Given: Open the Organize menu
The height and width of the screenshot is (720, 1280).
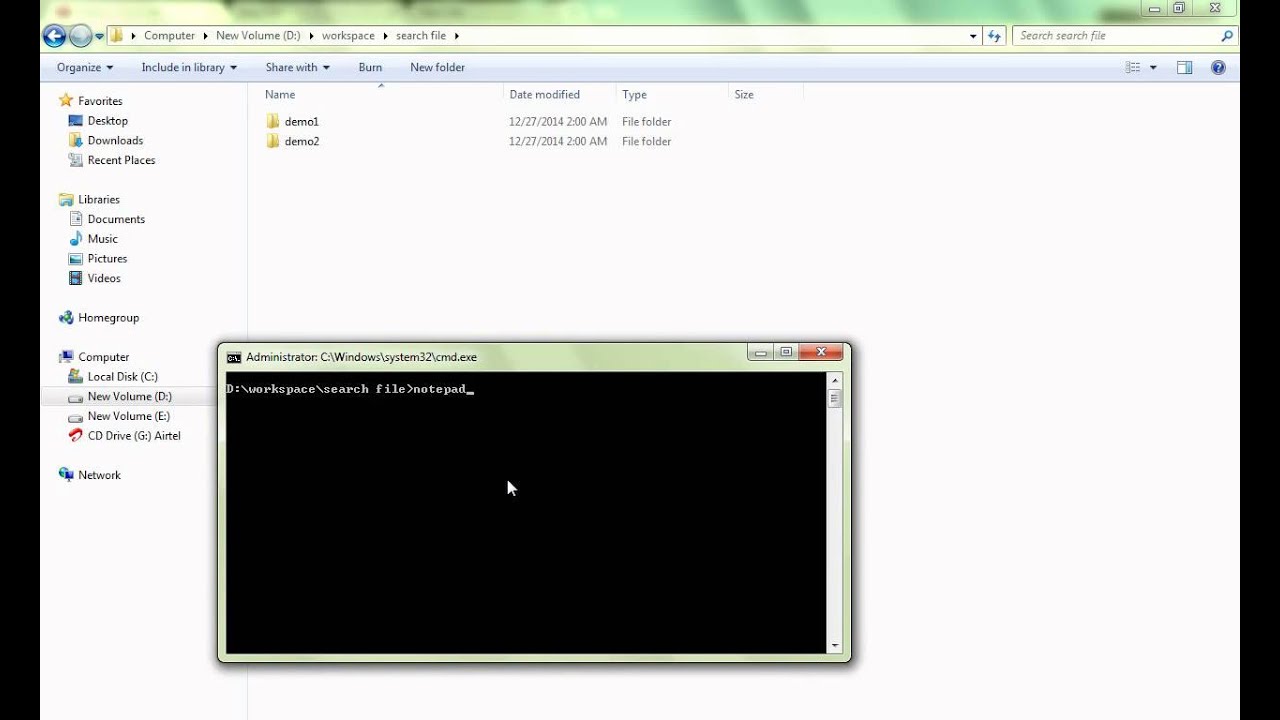Looking at the screenshot, I should point(85,68).
